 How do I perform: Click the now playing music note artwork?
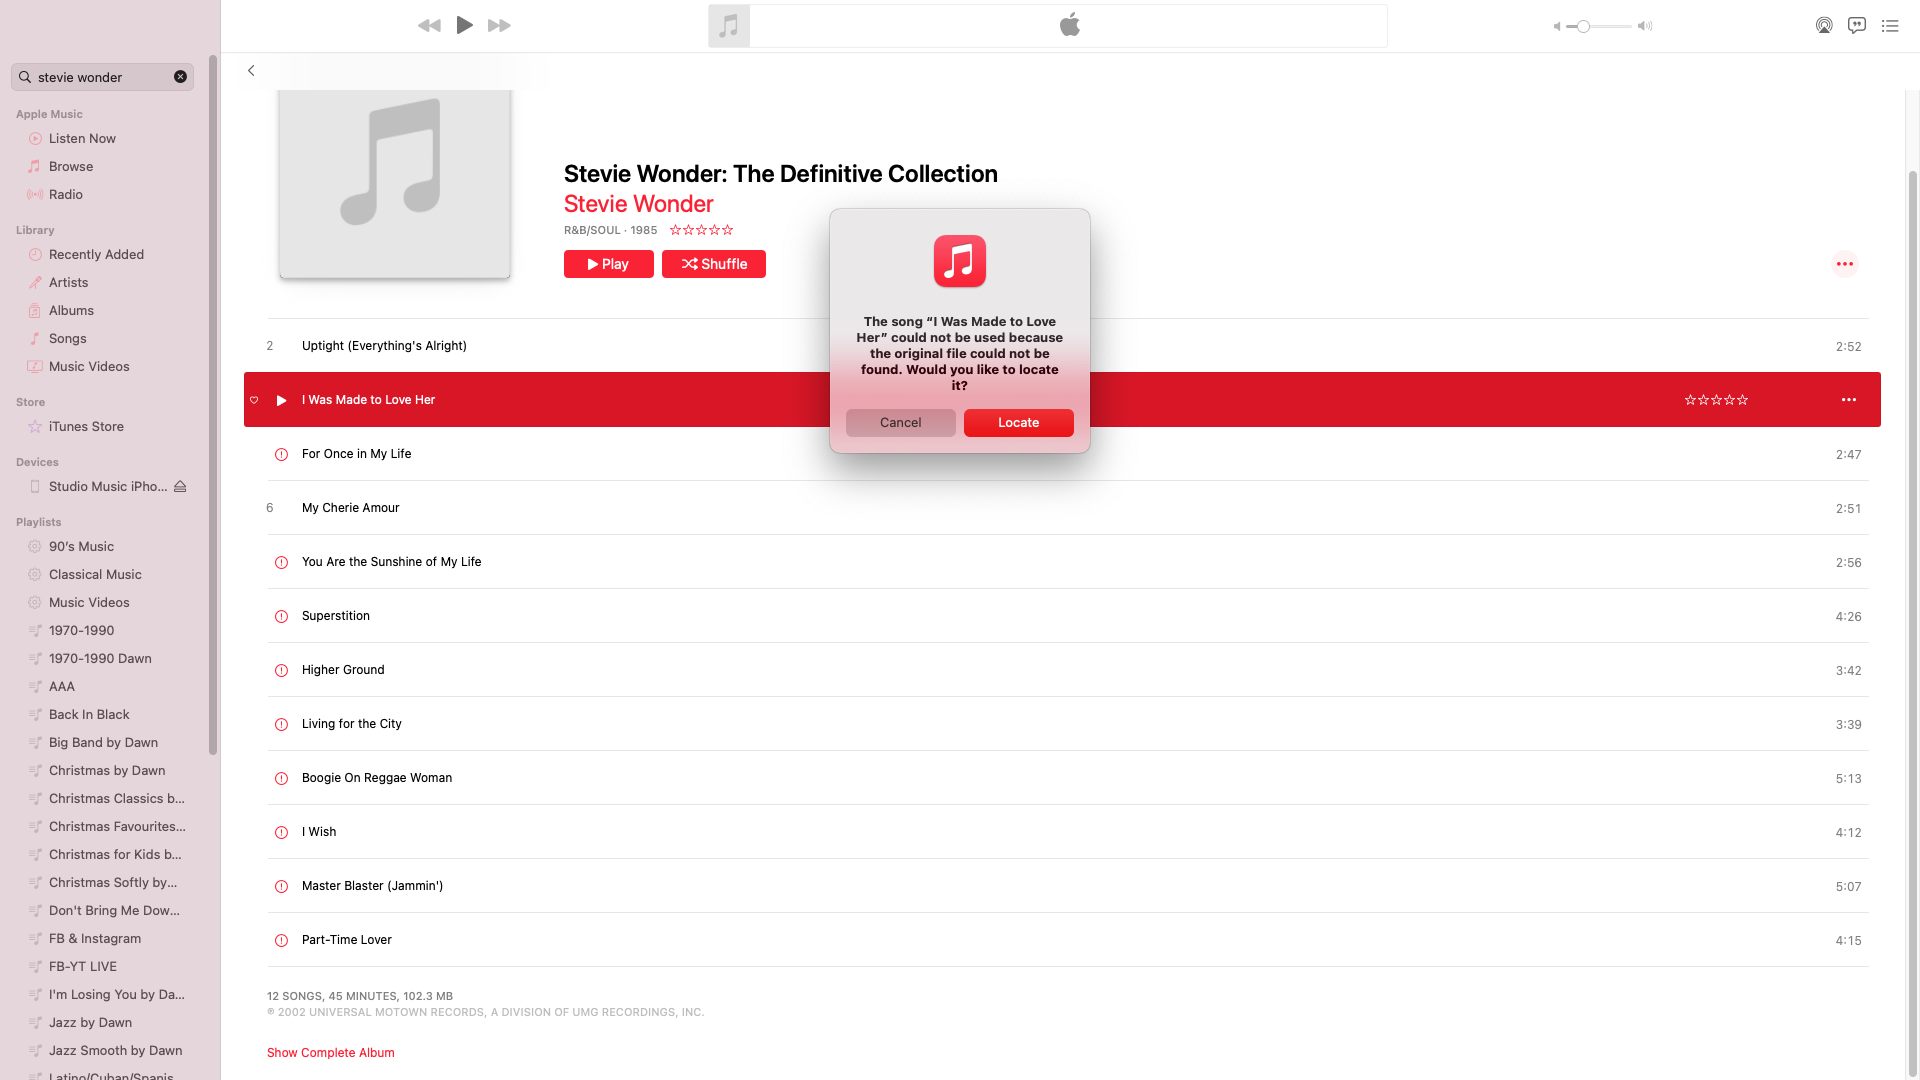tap(729, 26)
